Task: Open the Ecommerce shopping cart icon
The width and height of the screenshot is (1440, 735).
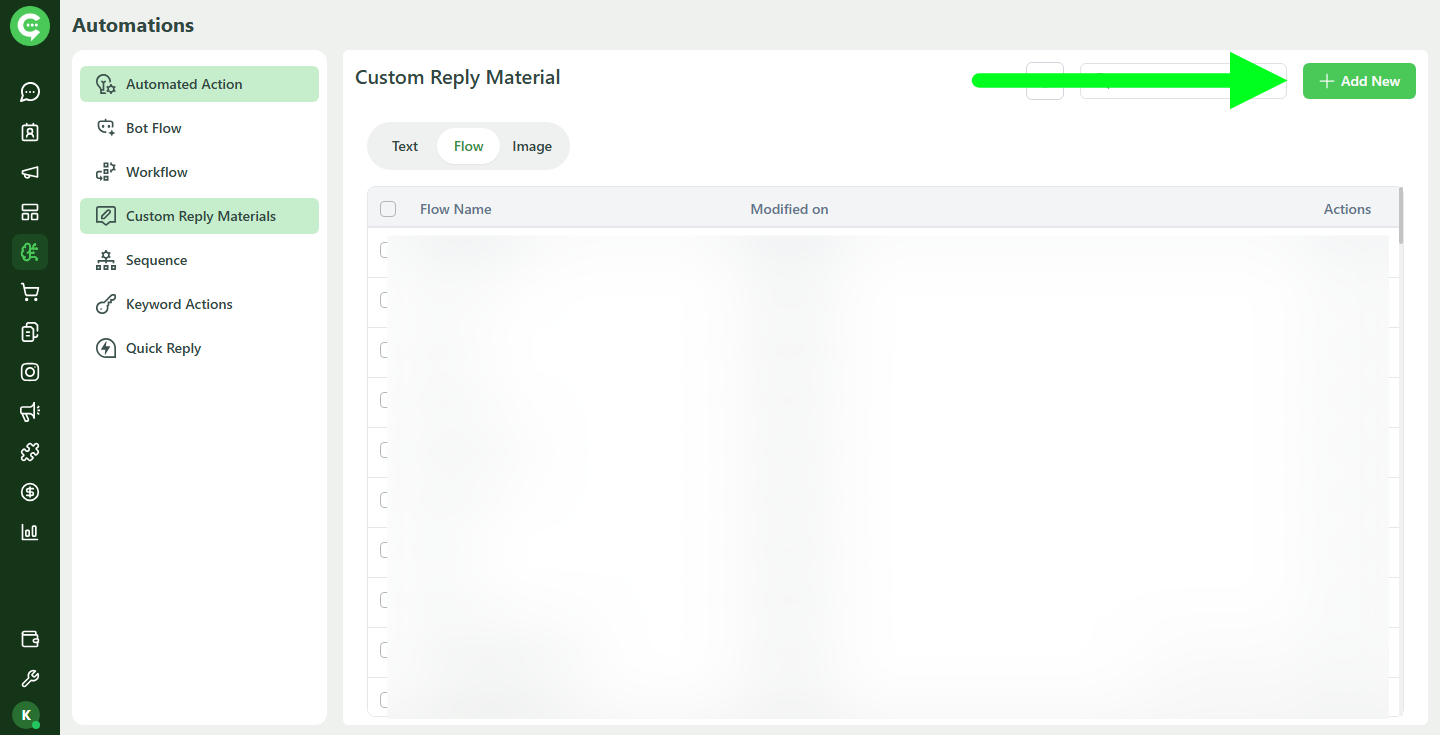Action: point(30,292)
